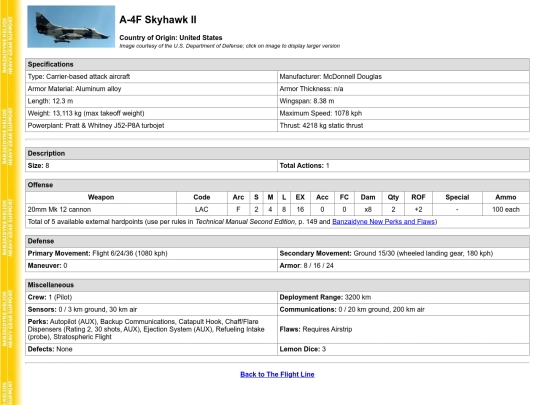Select Length: 12.3 m cell
This screenshot has height=405, width=540.
[151, 101]
